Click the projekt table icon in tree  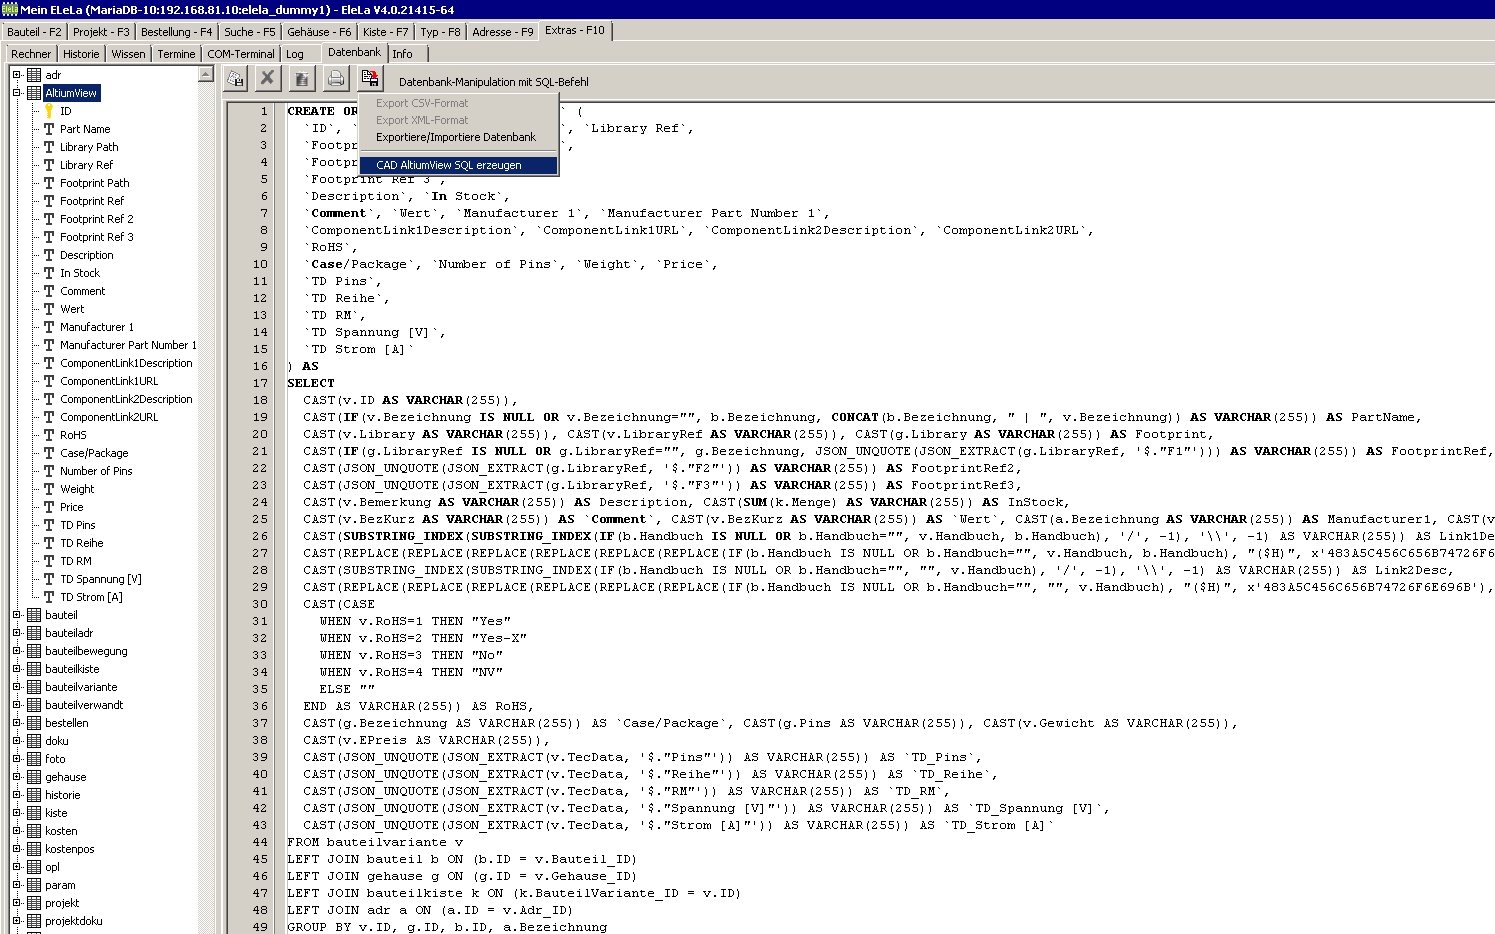[34, 903]
